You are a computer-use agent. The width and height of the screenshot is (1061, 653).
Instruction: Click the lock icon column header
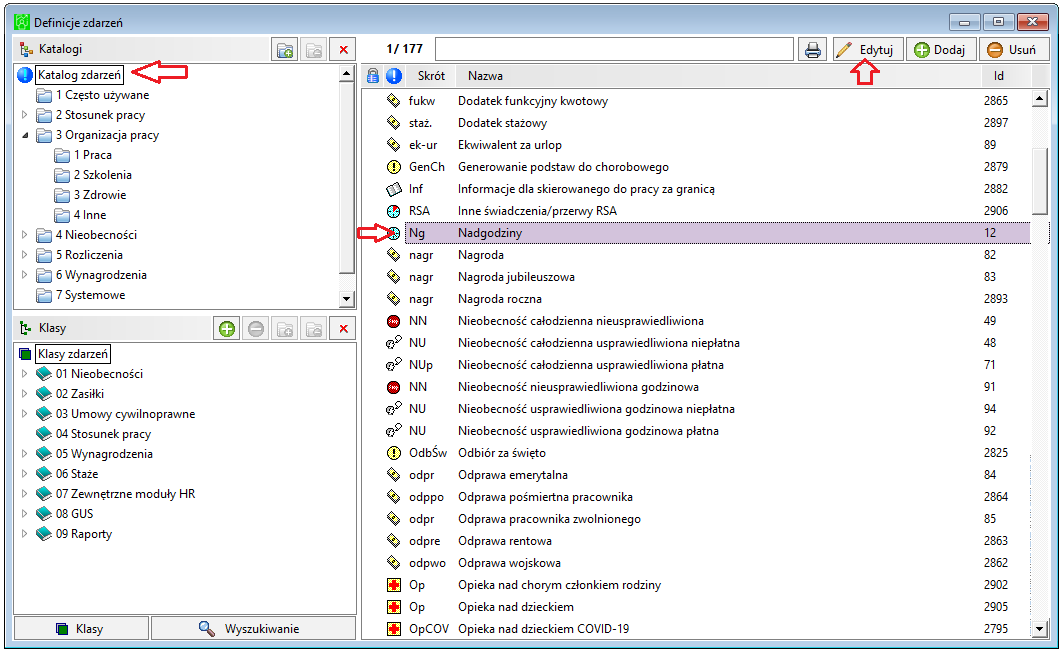click(372, 76)
